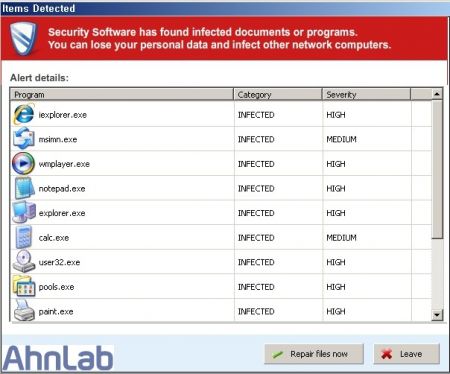This screenshot has height=374, width=450.
Task: Click the Internet Explorer icon beside iexplorer.exe
Action: 24,114
